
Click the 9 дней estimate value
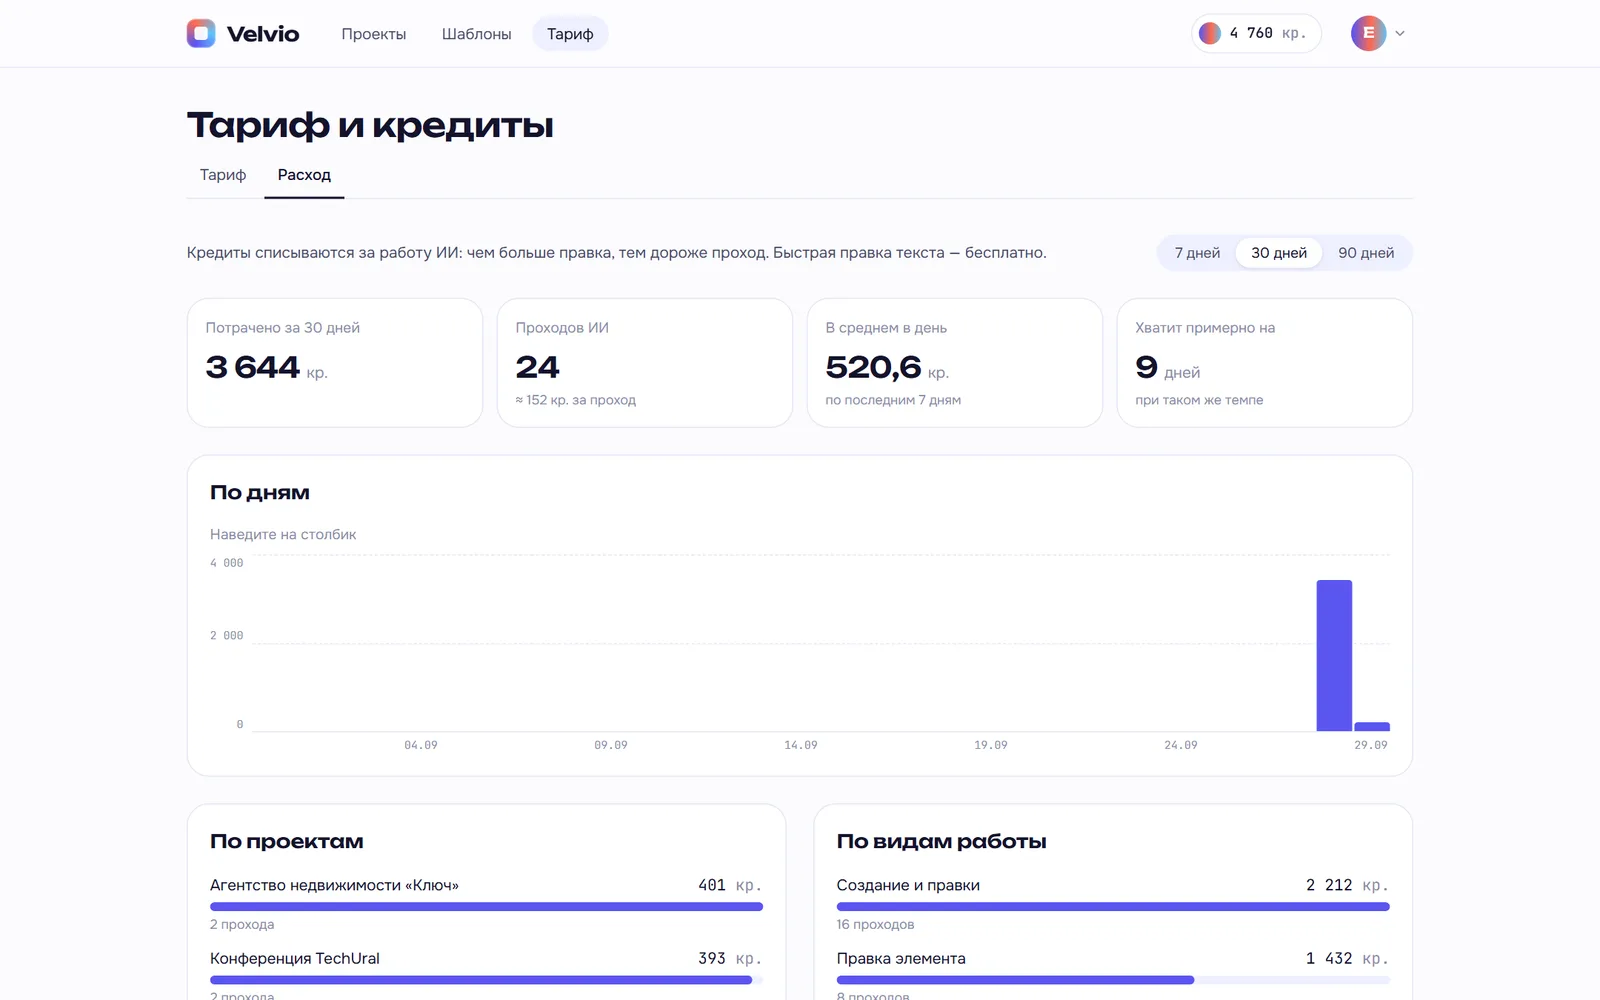[1167, 368]
